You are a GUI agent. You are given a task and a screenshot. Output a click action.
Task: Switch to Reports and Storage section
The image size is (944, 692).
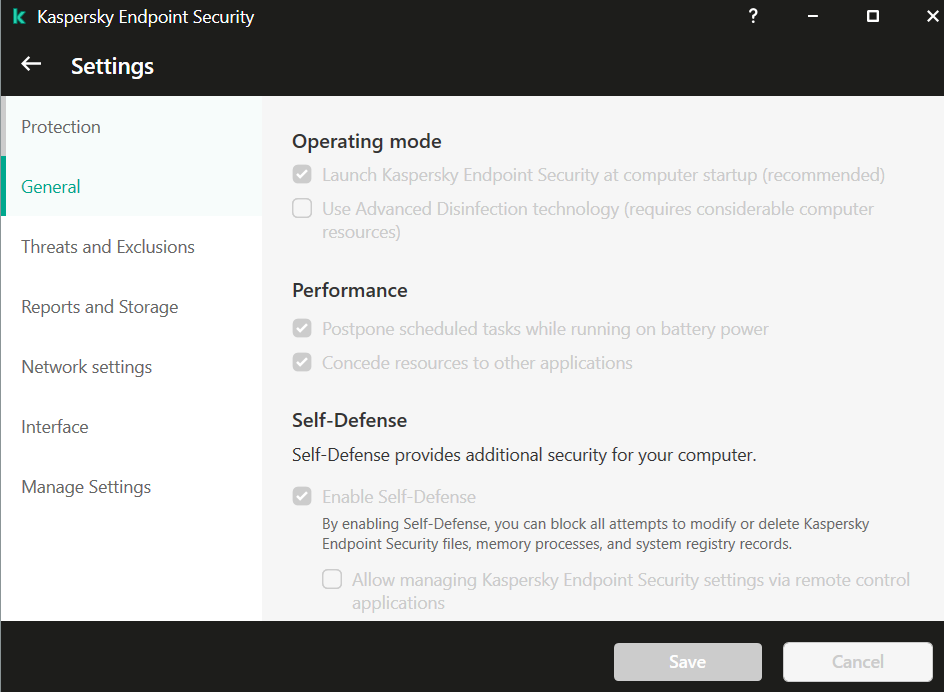pyautogui.click(x=100, y=307)
